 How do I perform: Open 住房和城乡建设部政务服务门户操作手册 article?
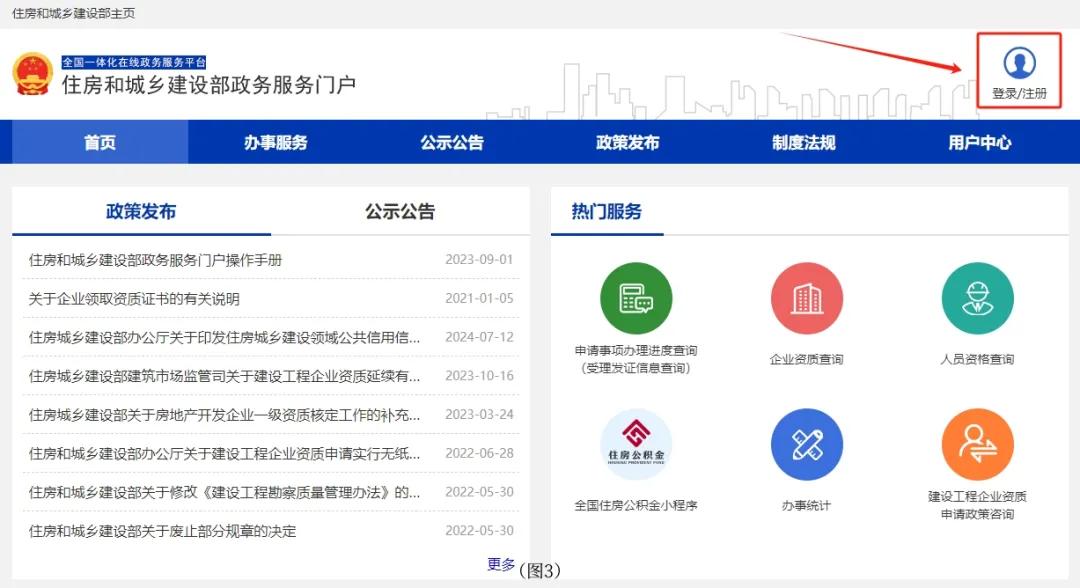(156, 260)
